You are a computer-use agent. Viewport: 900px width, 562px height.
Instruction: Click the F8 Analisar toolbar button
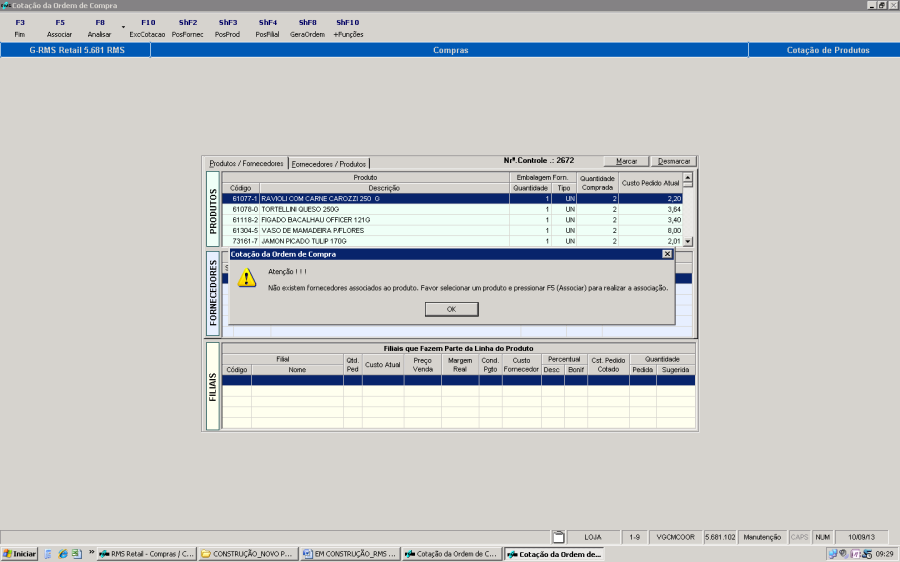click(100, 28)
